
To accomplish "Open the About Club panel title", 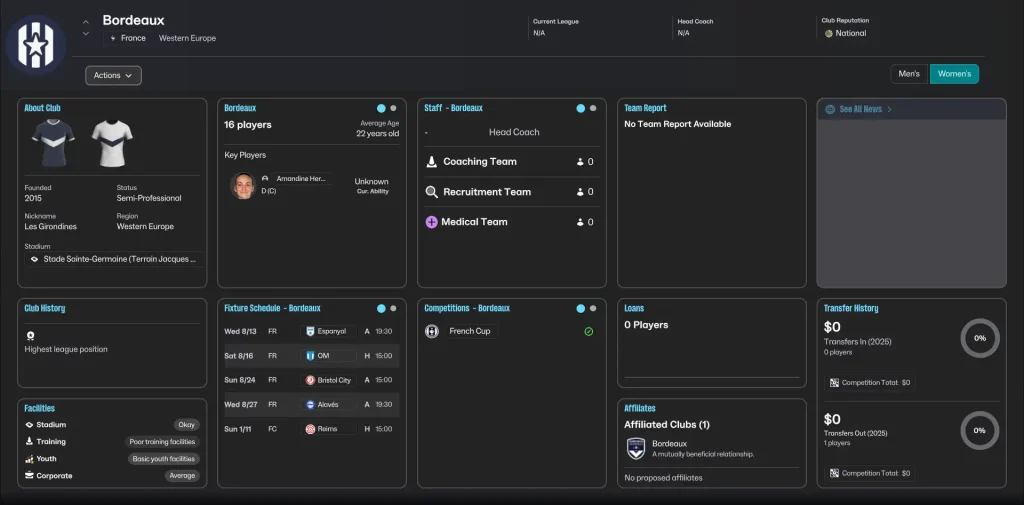I will (x=42, y=108).
